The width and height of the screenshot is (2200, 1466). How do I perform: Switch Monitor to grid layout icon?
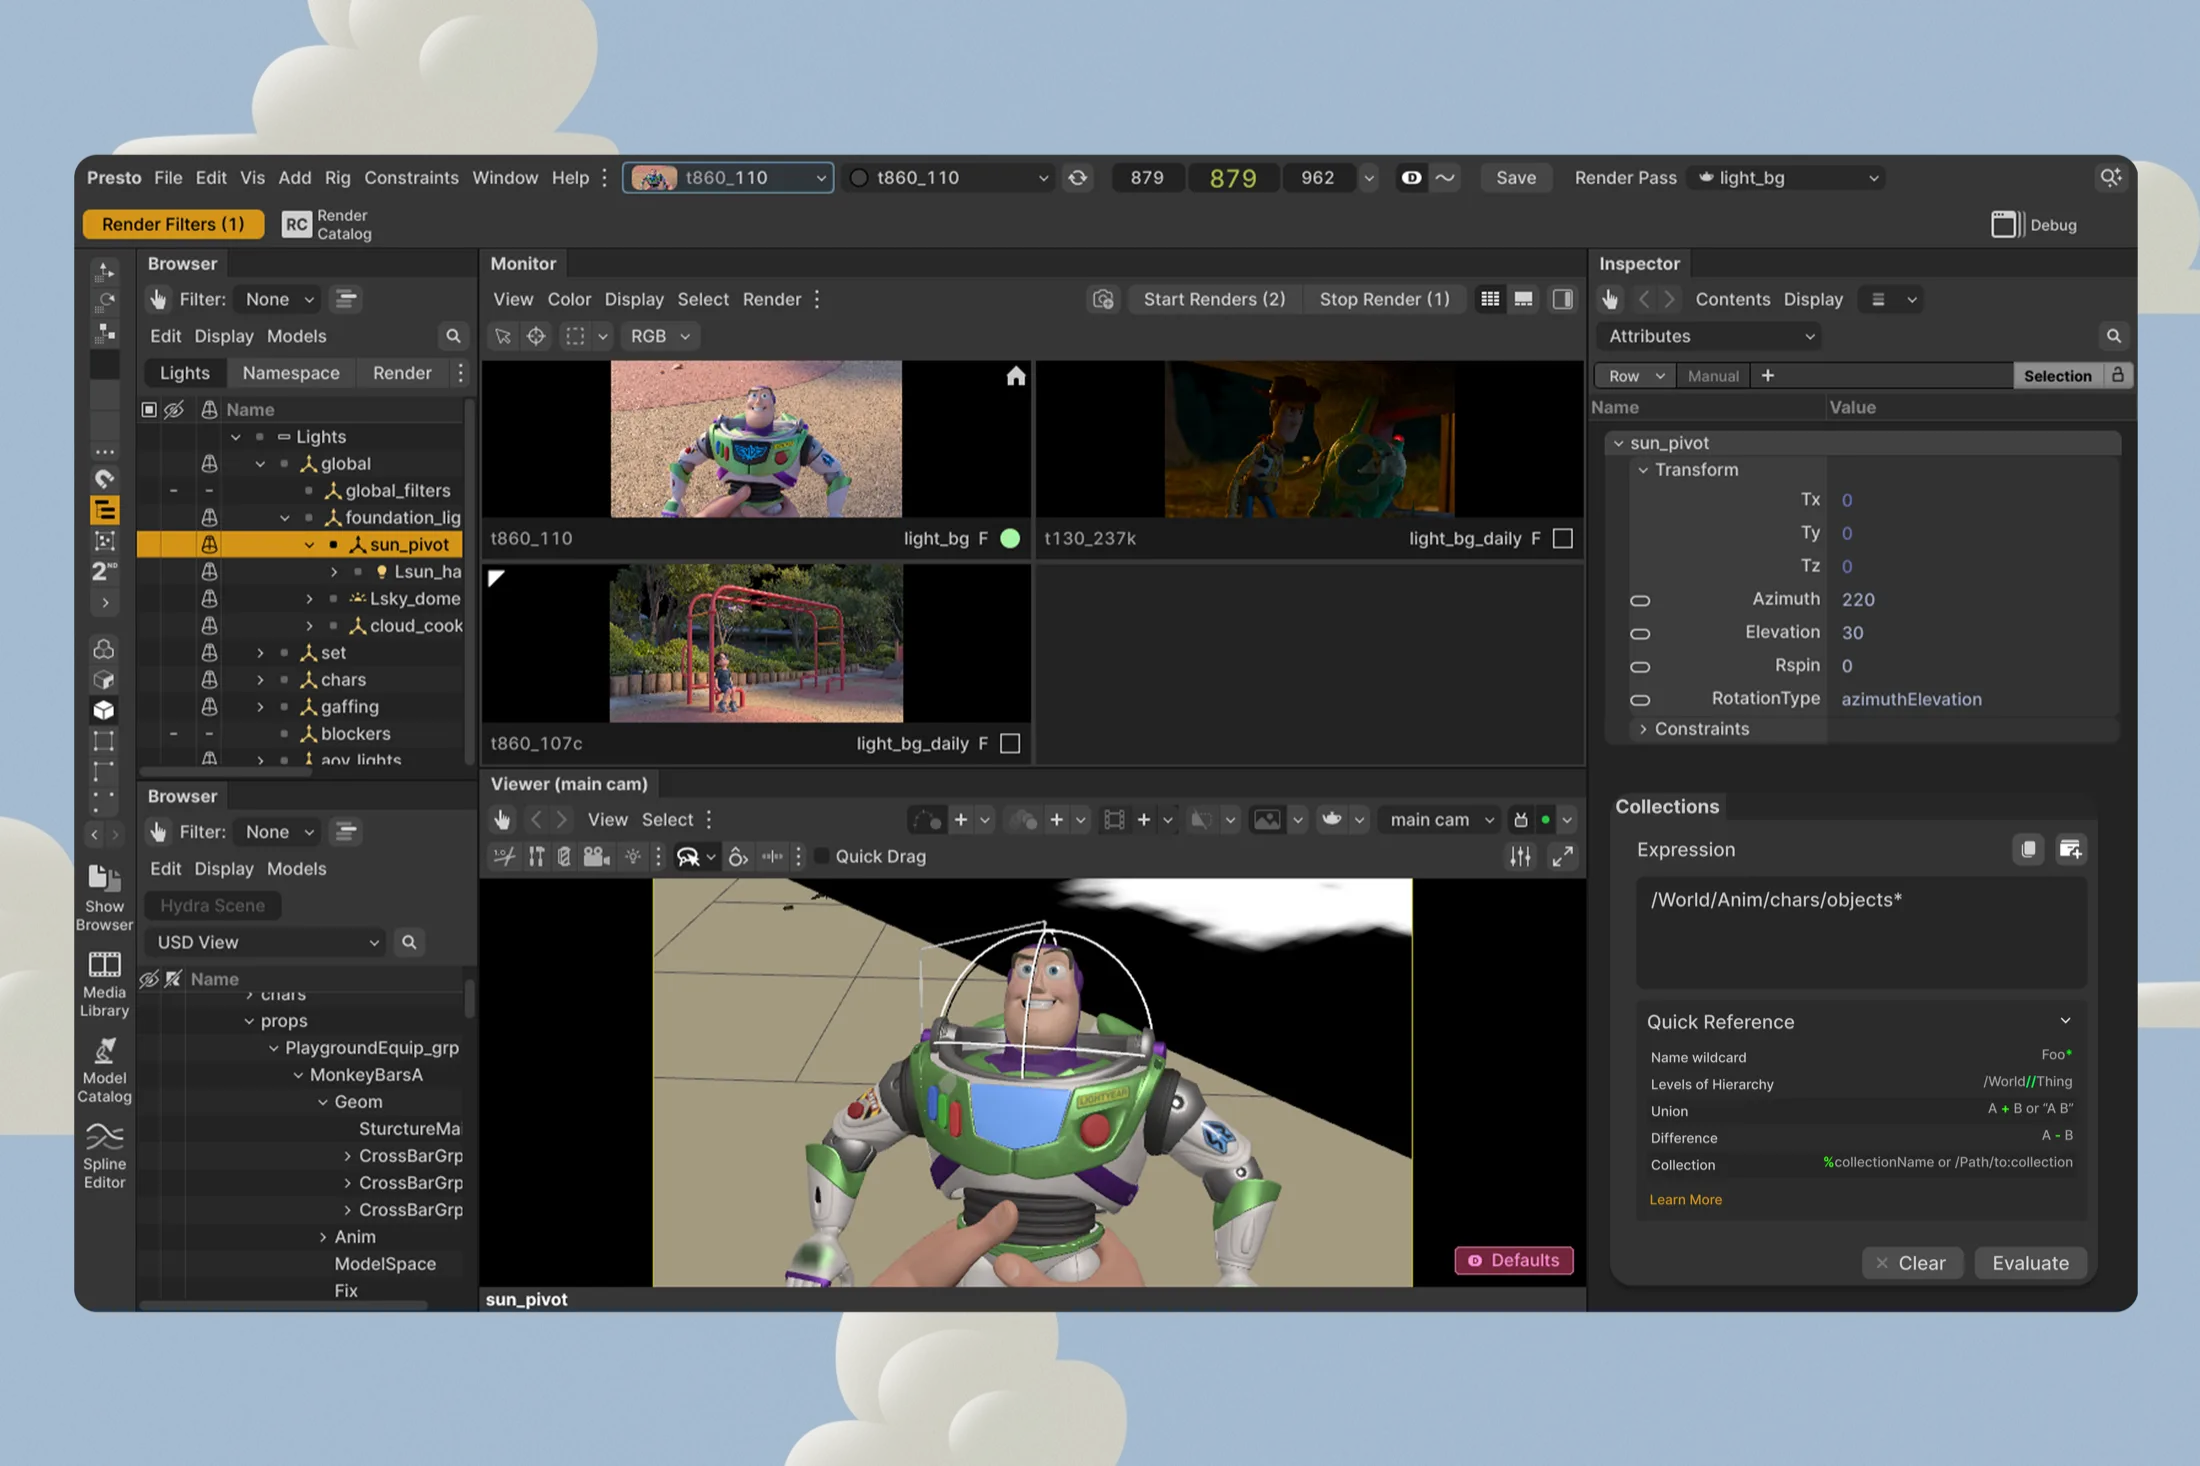[1490, 299]
